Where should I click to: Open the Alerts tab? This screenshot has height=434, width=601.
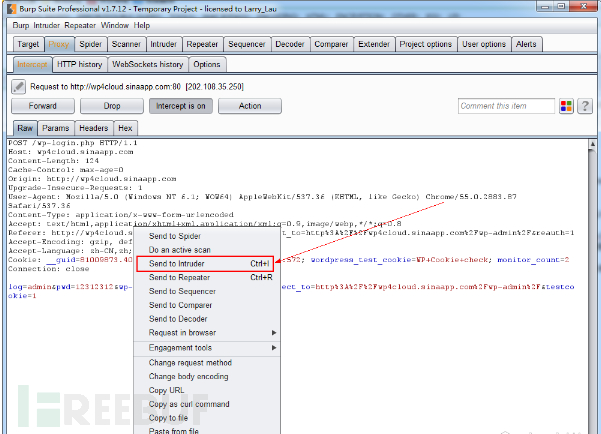(526, 44)
